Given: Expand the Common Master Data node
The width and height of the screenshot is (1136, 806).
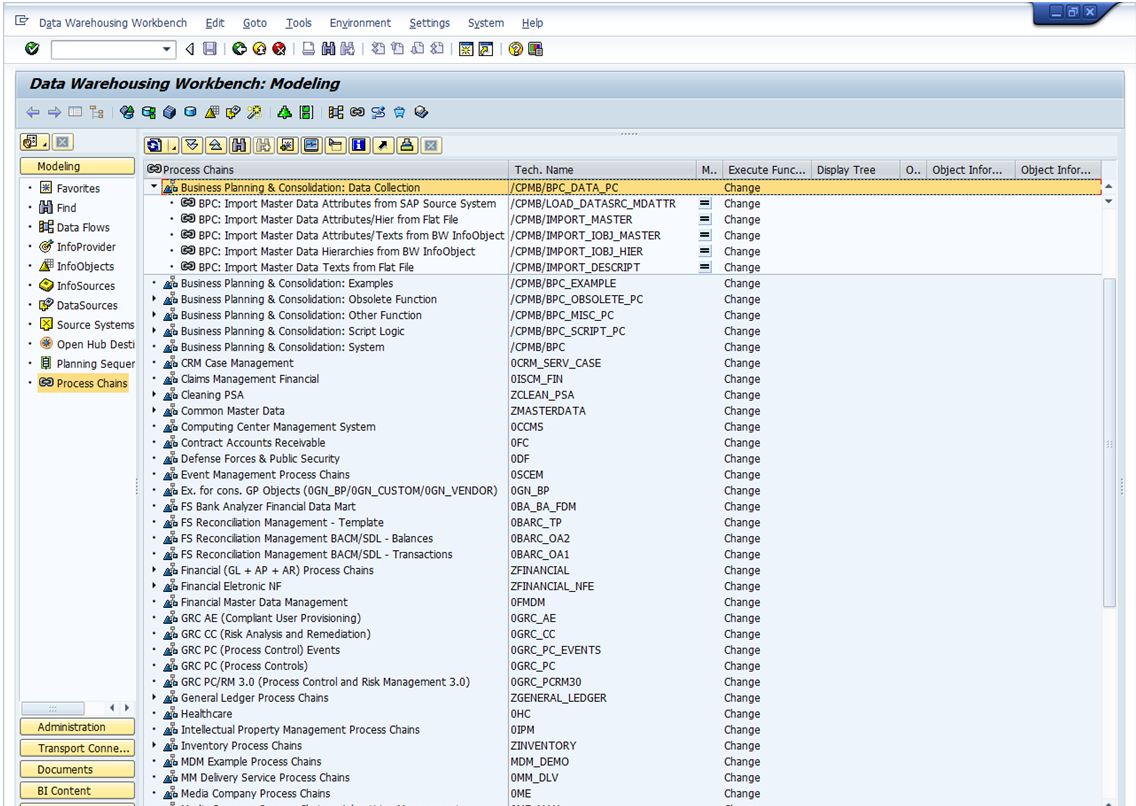Looking at the screenshot, I should coord(154,410).
